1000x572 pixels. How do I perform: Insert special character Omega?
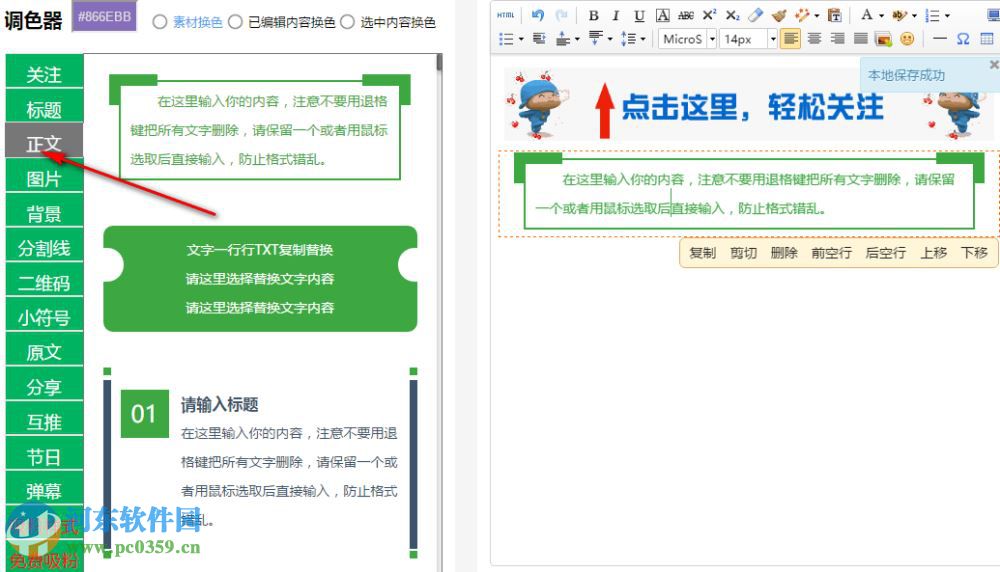pyautogui.click(x=963, y=39)
